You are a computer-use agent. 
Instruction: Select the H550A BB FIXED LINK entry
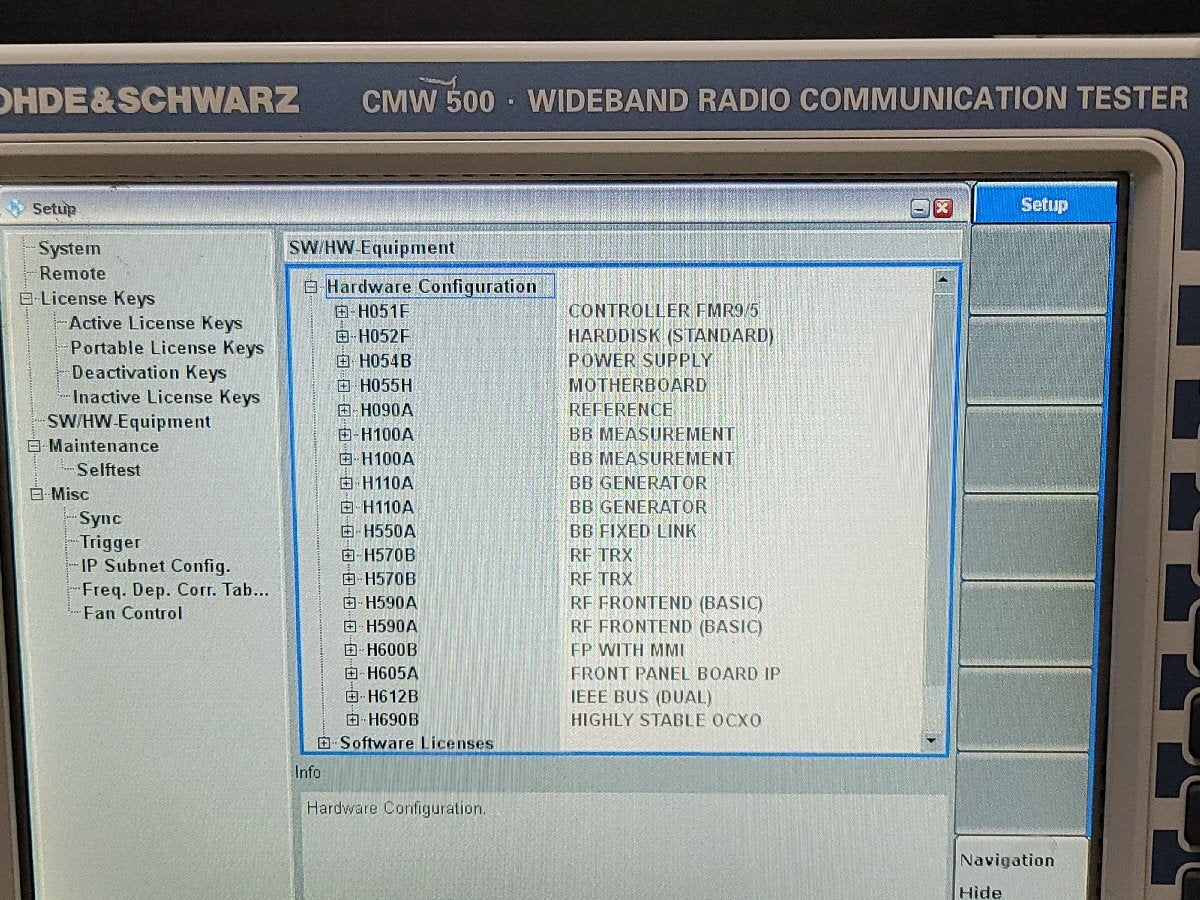point(392,531)
